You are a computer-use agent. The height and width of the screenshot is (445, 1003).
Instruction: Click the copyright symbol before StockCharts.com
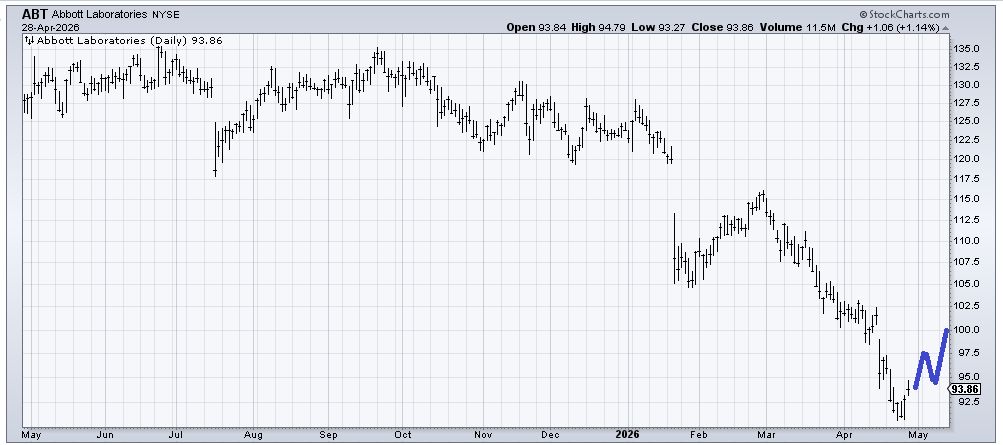pos(863,14)
